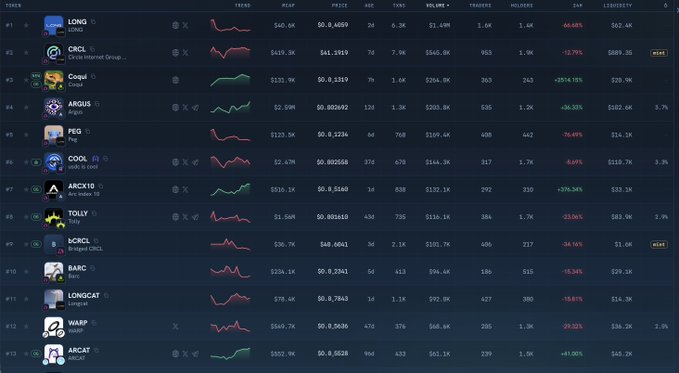Image resolution: width=679 pixels, height=373 pixels.
Task: Favorite the CRCL token with its star
Action: 26,52
